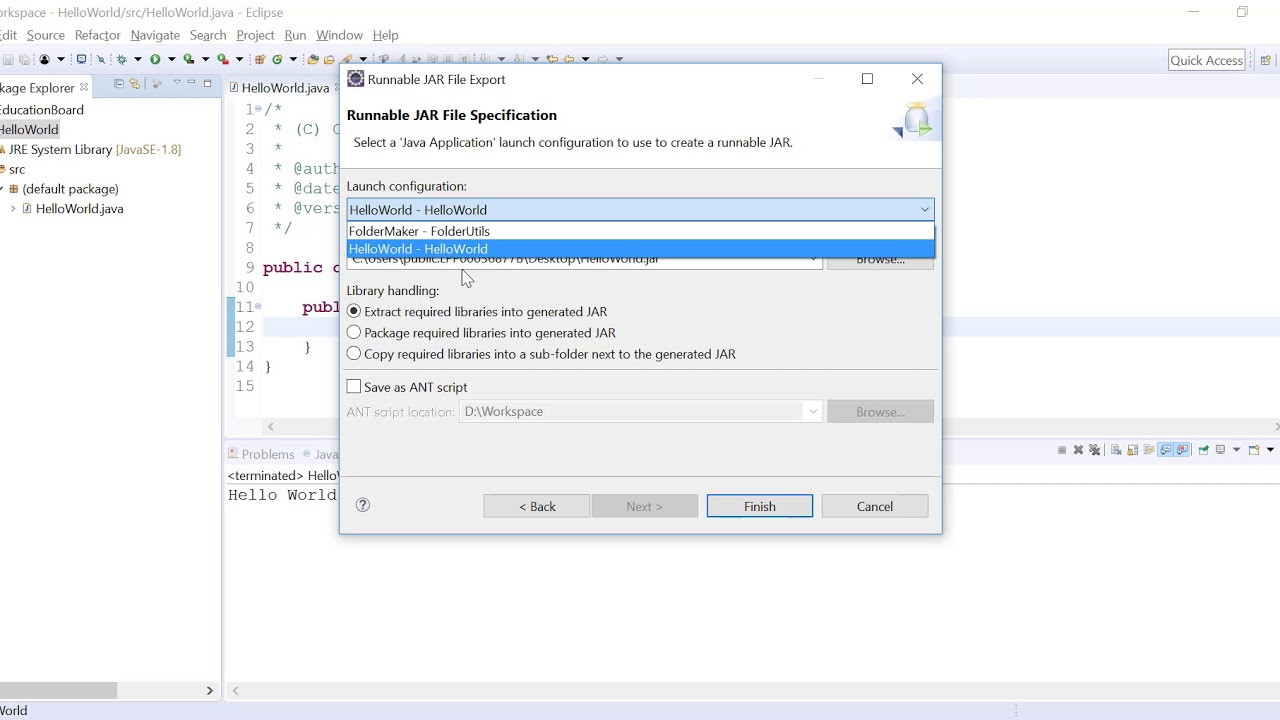The image size is (1280, 720).
Task: Click the Finish button
Action: 759,506
